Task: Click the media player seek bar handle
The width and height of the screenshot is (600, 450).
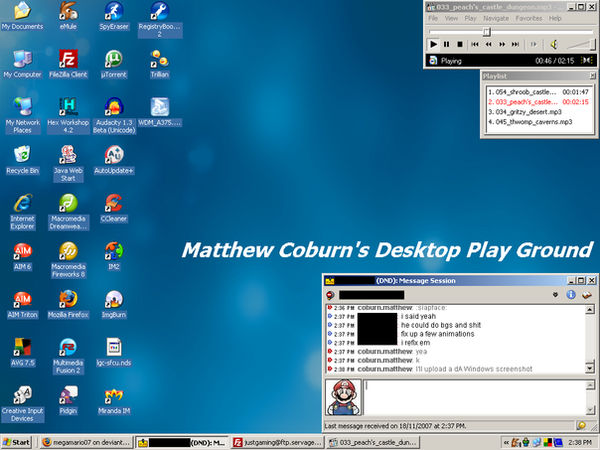Action: [486, 32]
